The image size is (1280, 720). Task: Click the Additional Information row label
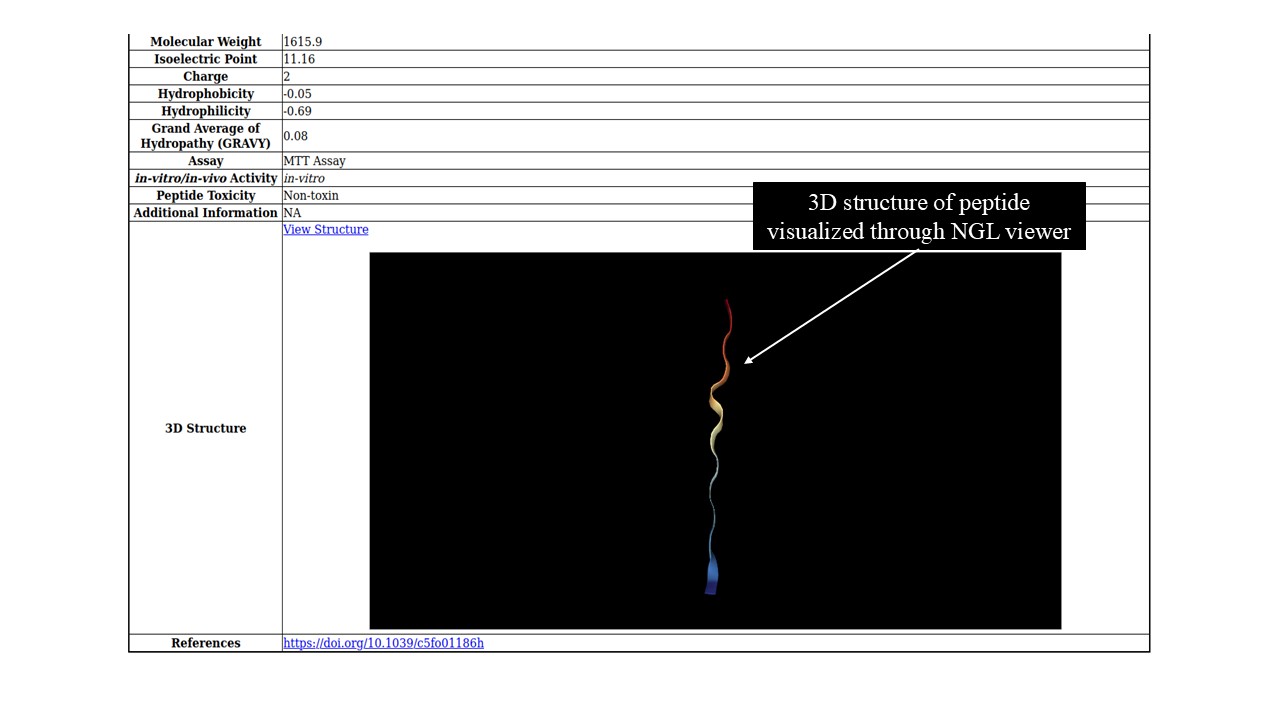[x=206, y=213]
